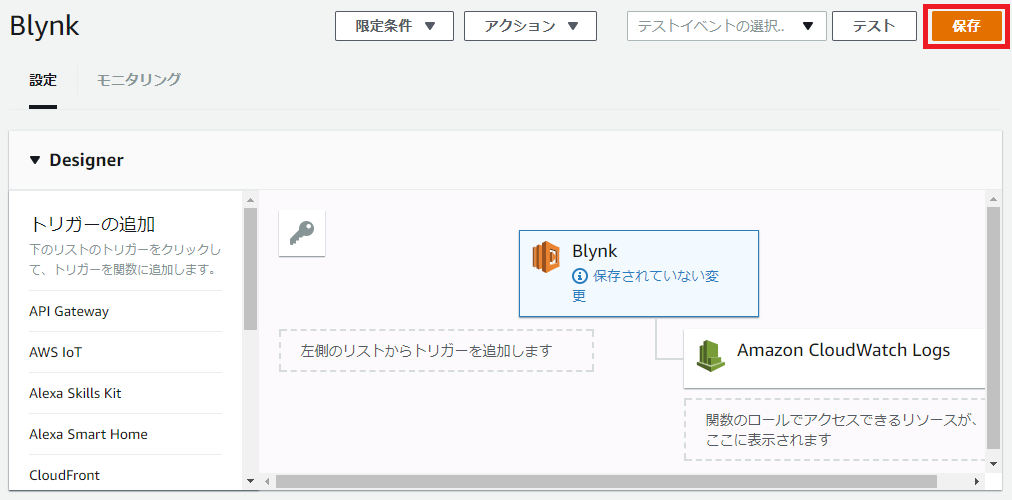Viewport: 1012px width, 500px height.
Task: Click the Blynk page title
Action: tap(45, 26)
